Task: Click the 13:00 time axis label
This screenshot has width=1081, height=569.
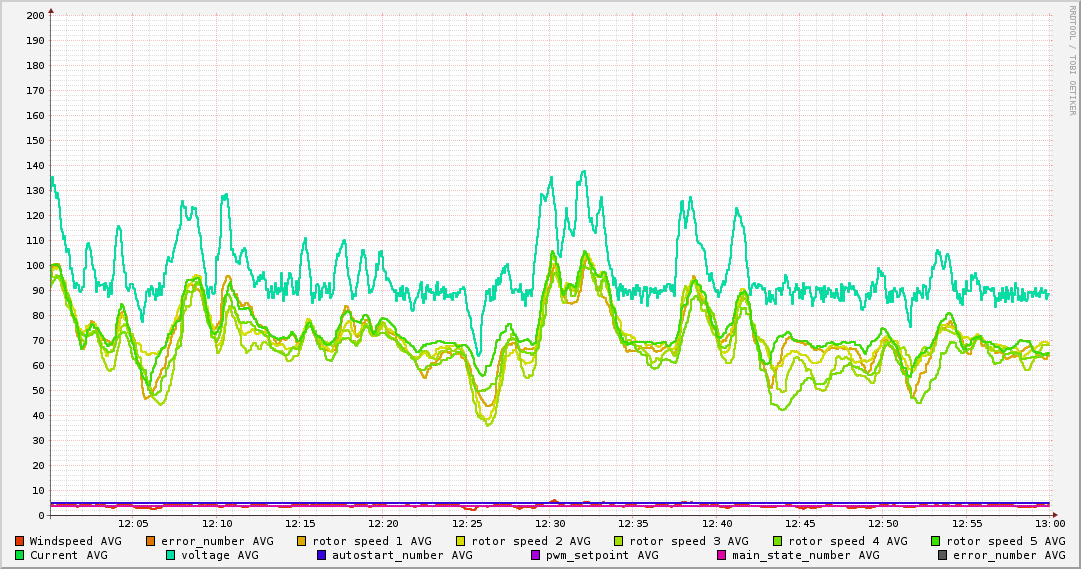Action: pos(1049,523)
